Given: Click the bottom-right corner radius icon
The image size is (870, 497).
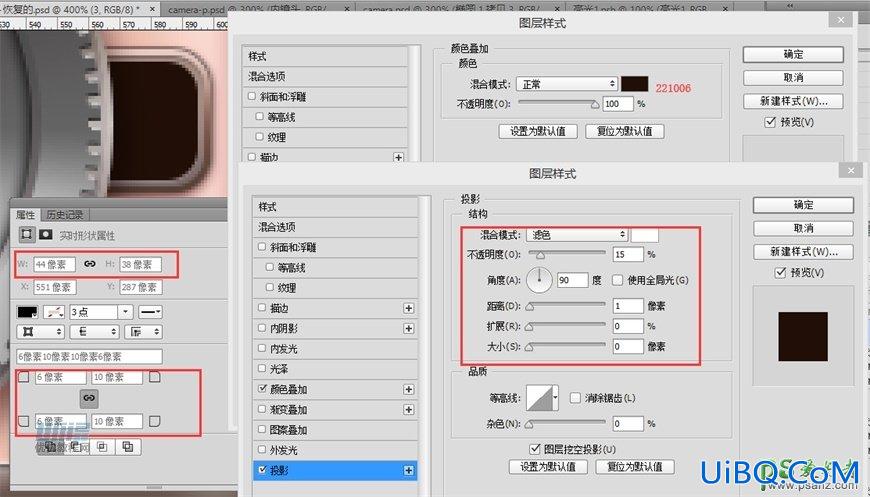Looking at the screenshot, I should pyautogui.click(x=155, y=422).
